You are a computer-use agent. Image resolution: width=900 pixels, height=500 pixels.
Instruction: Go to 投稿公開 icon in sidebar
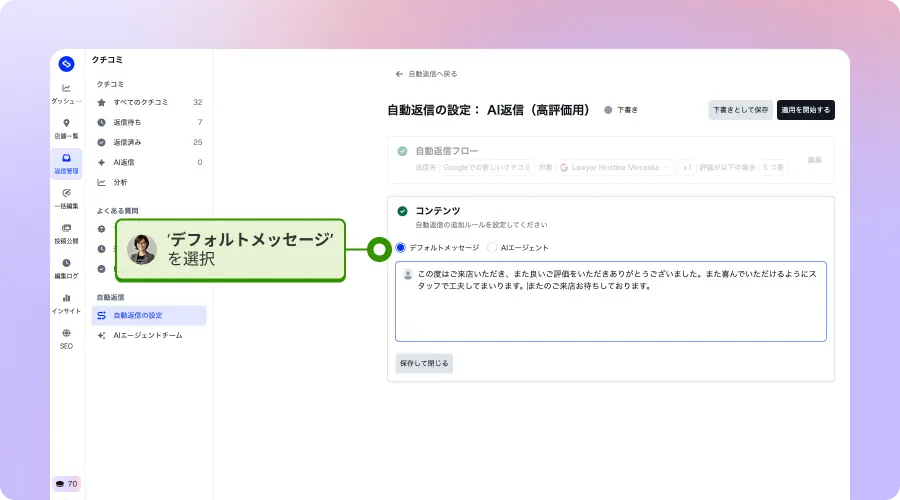coord(66,233)
